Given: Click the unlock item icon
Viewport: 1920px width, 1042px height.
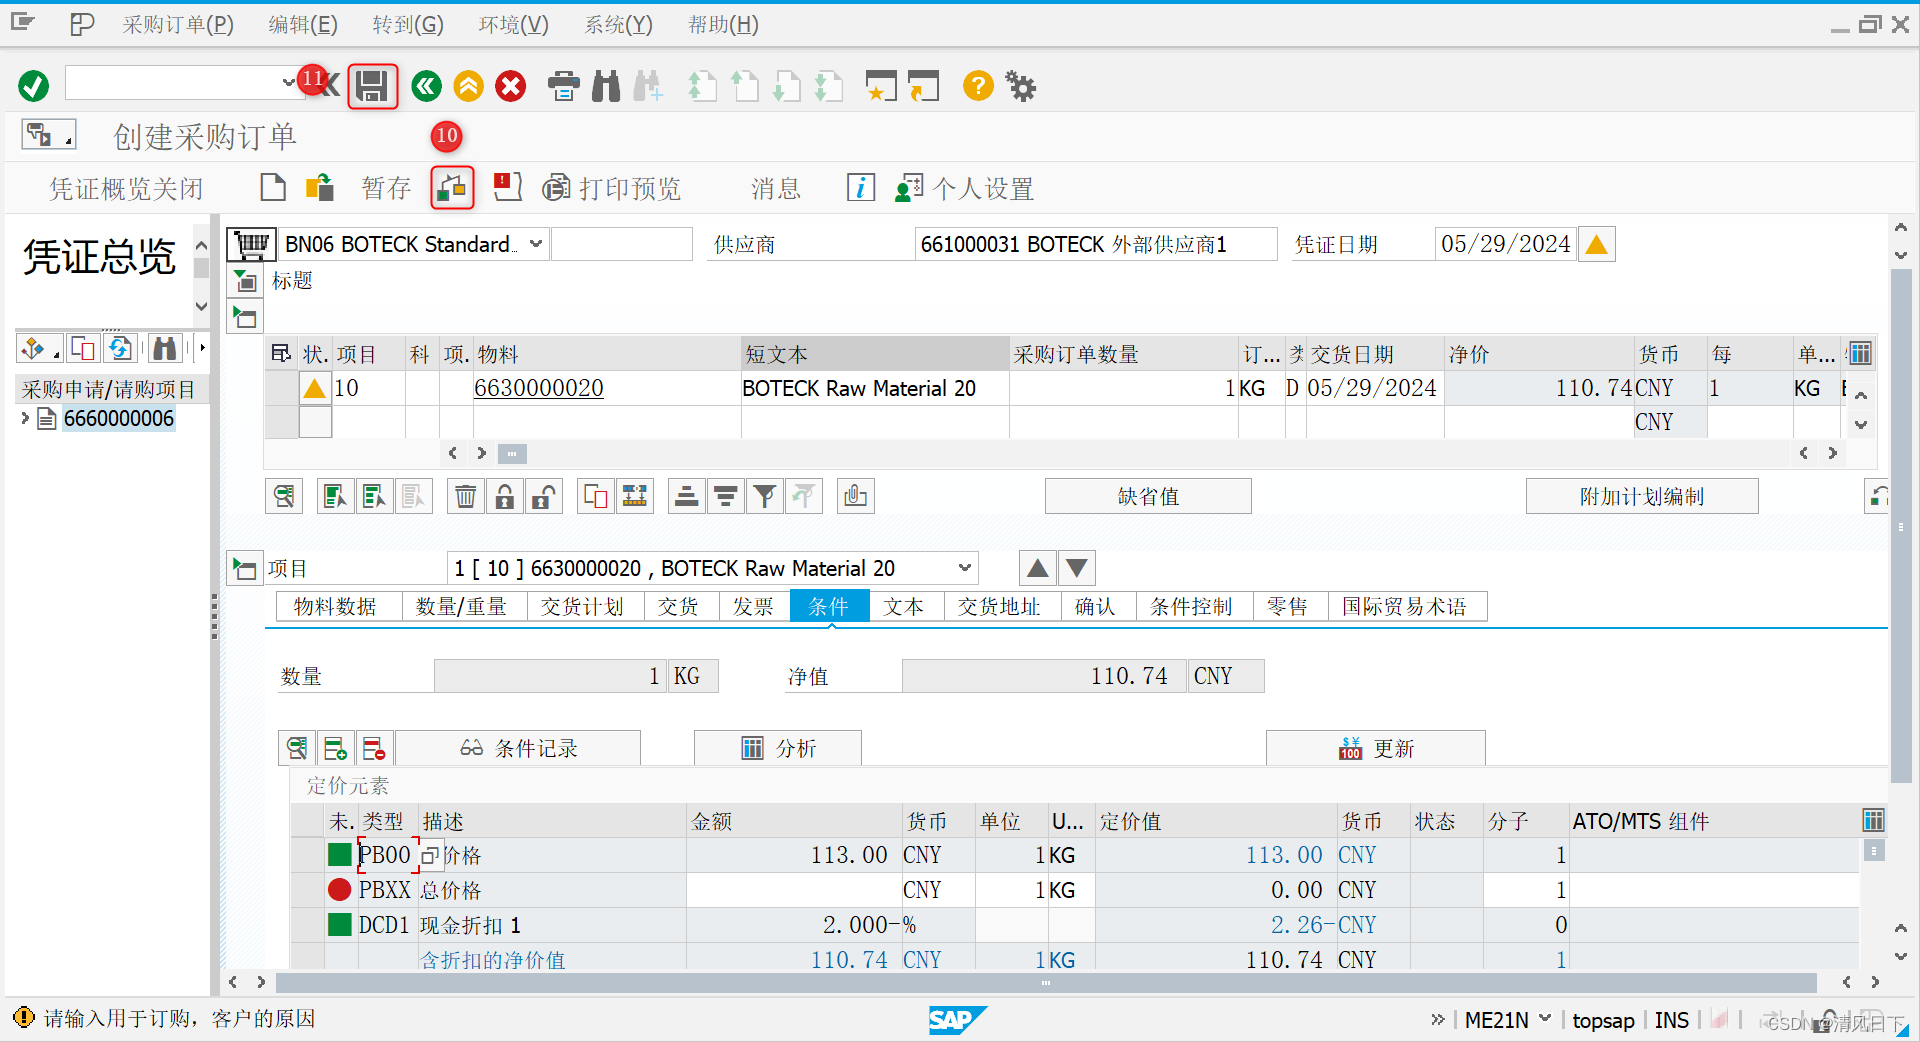Looking at the screenshot, I should click(x=543, y=496).
